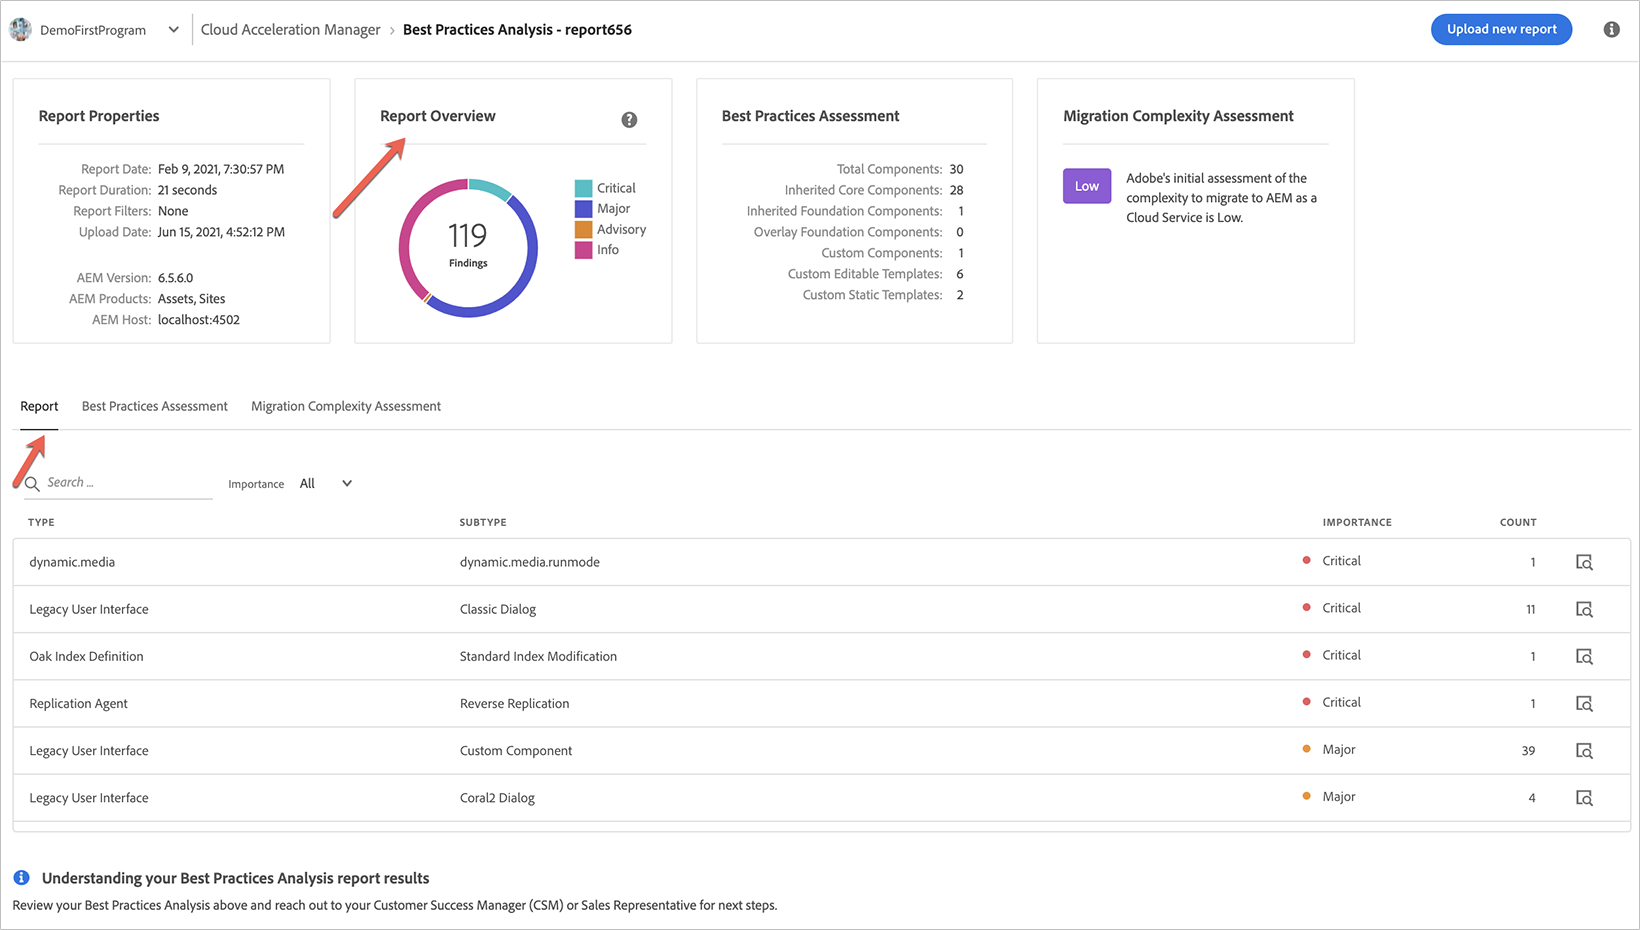Click the AEM Host value localhost:4502
Screen dimensions: 1640x930
coord(199,320)
